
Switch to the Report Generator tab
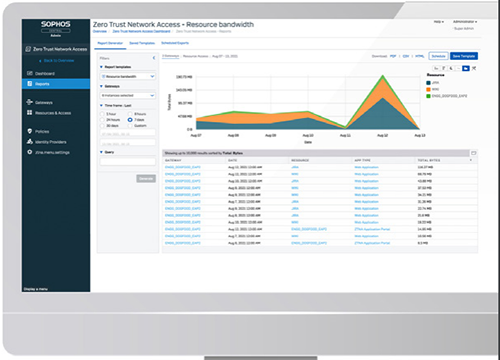110,43
